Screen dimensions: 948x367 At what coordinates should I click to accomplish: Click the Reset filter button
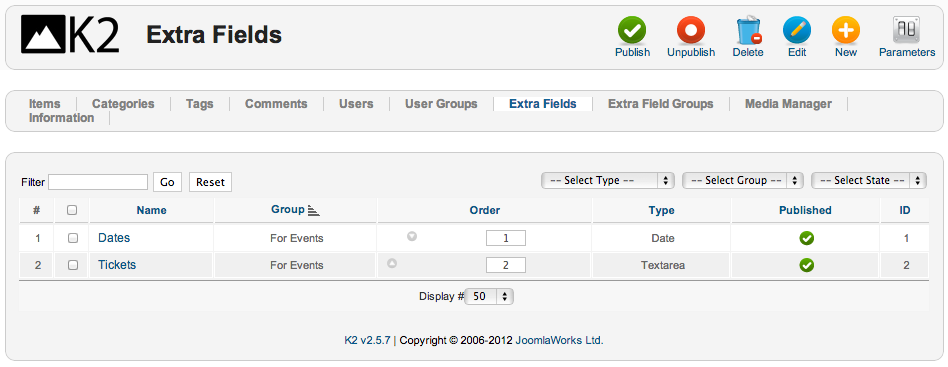tap(210, 182)
